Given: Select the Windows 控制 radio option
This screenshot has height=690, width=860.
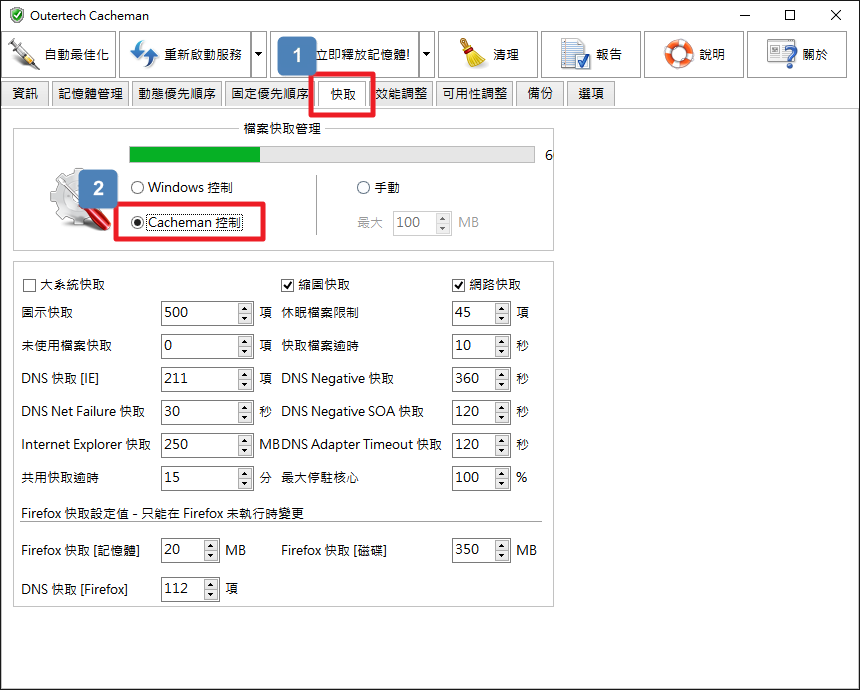Looking at the screenshot, I should 138,187.
